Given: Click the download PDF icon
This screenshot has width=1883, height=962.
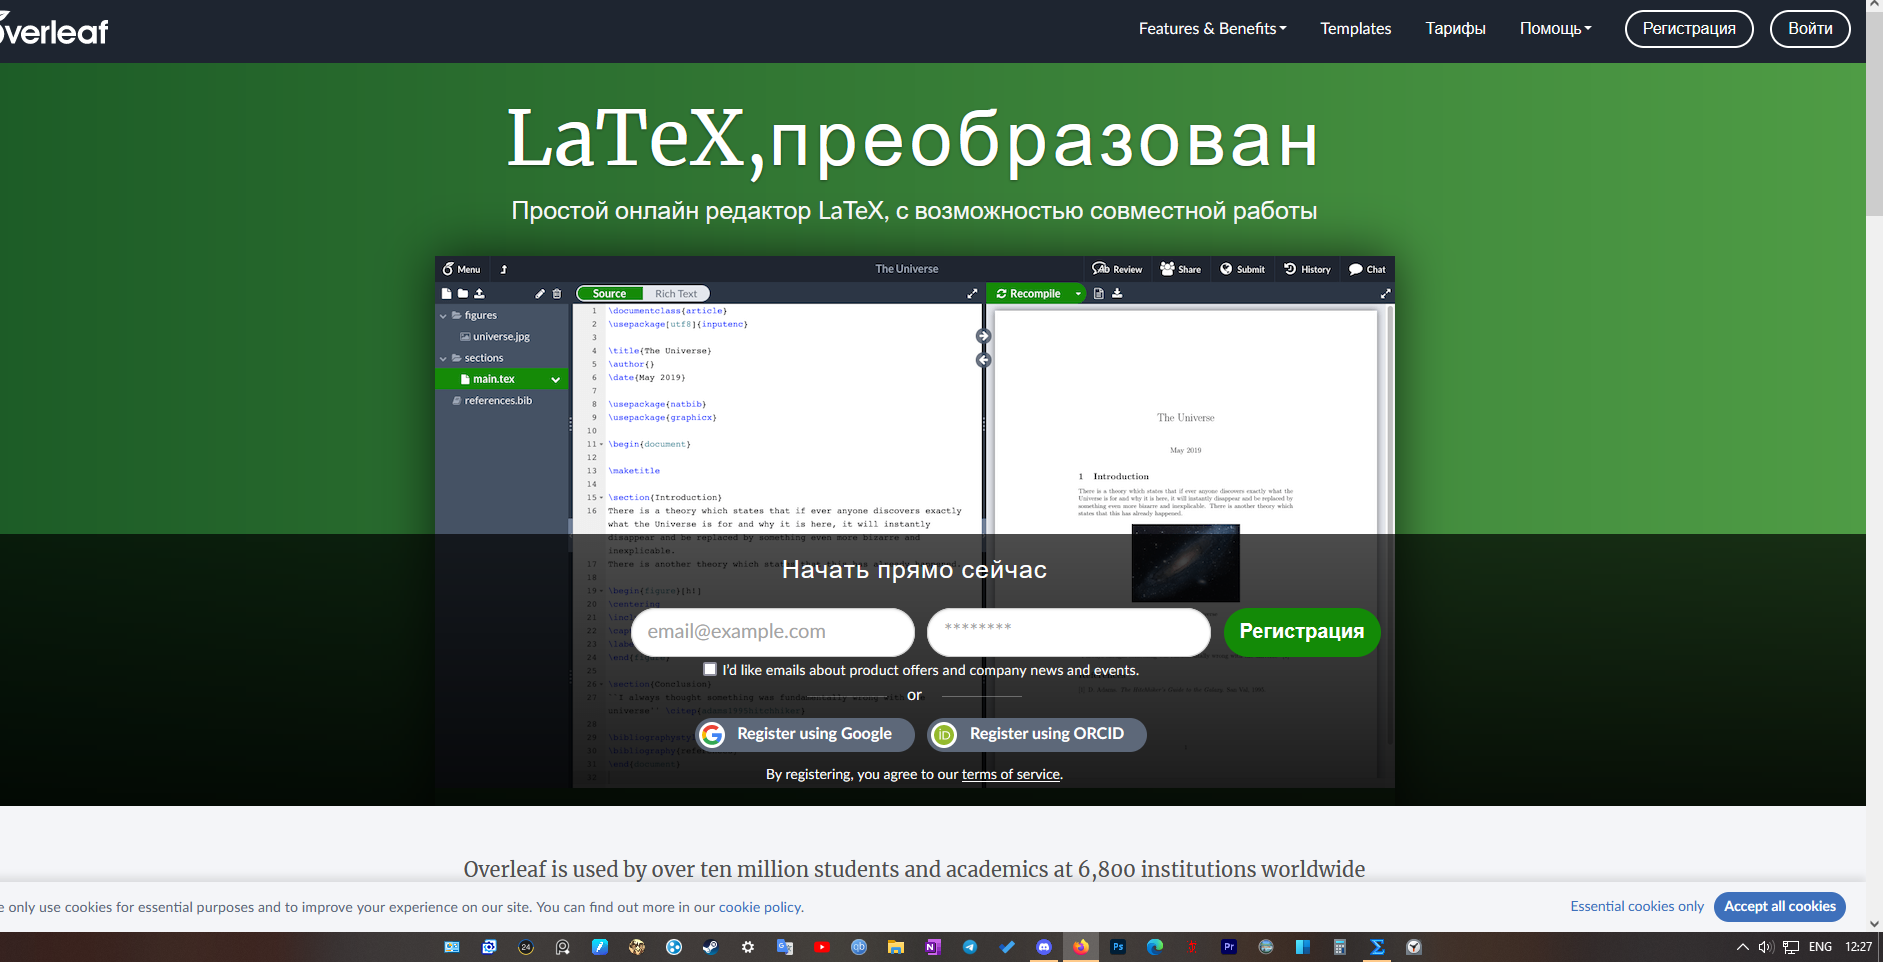Looking at the screenshot, I should pyautogui.click(x=1117, y=294).
